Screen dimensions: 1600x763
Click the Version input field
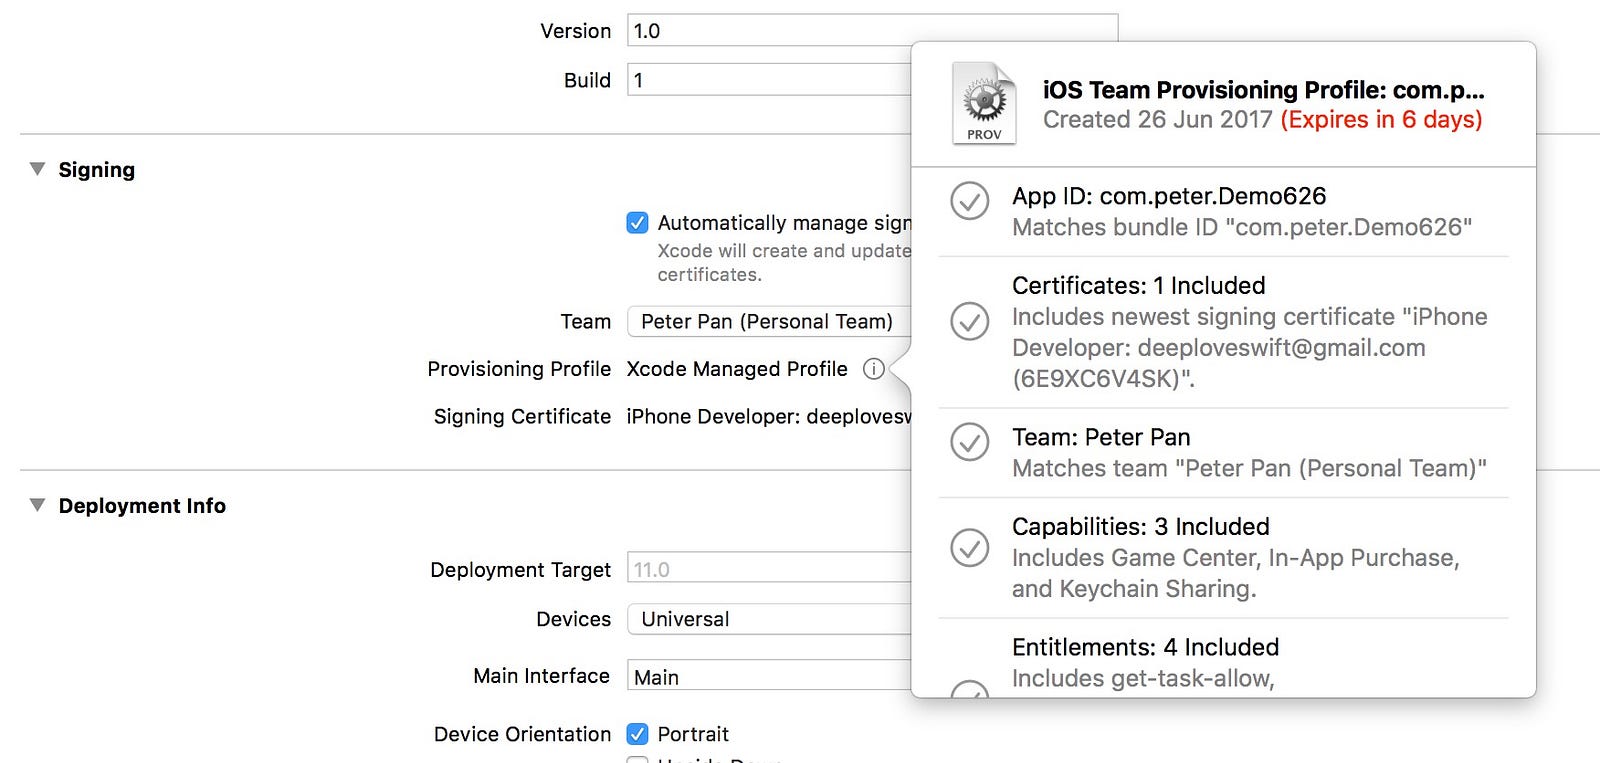(872, 30)
